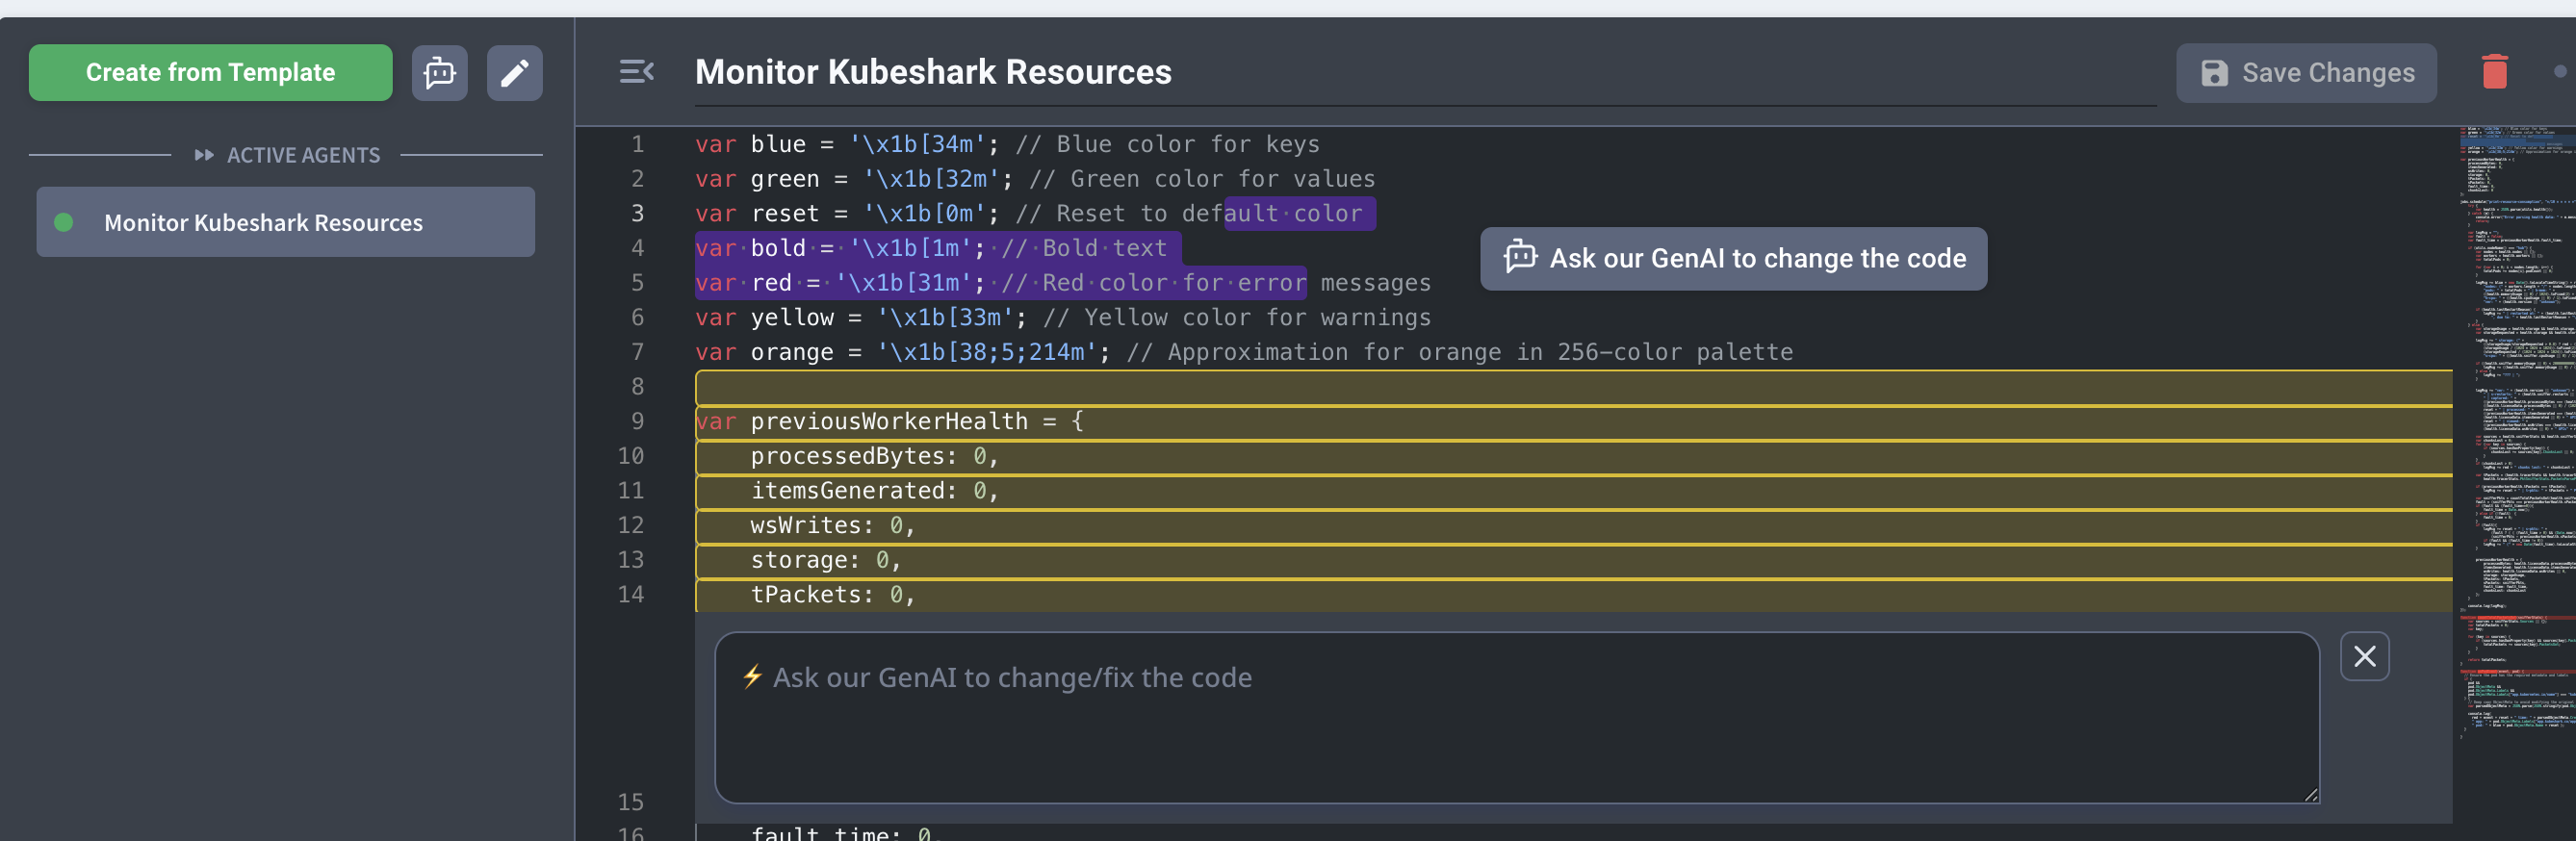
Task: Click the 'var blue' declaration line
Action: click(x=1007, y=144)
